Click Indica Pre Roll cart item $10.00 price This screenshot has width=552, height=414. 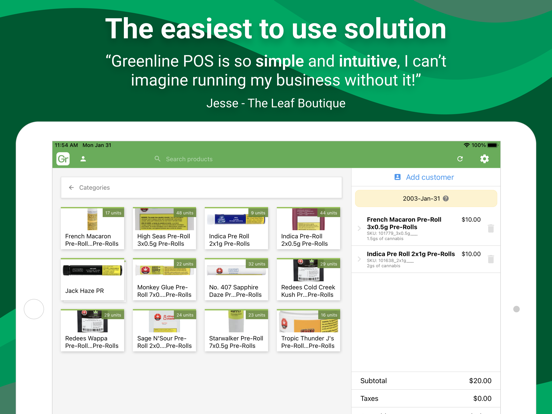click(471, 254)
